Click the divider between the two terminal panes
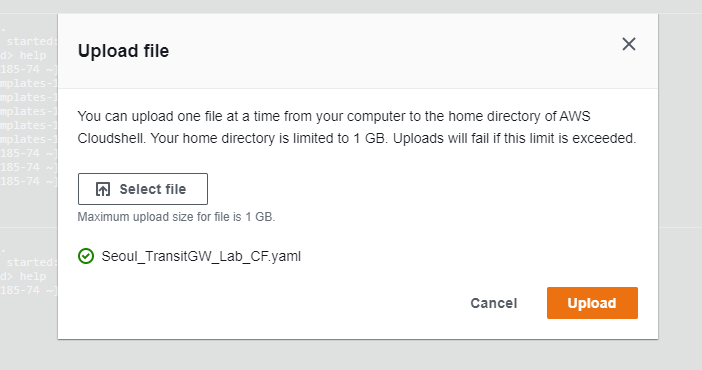The image size is (702, 370). (x=29, y=228)
